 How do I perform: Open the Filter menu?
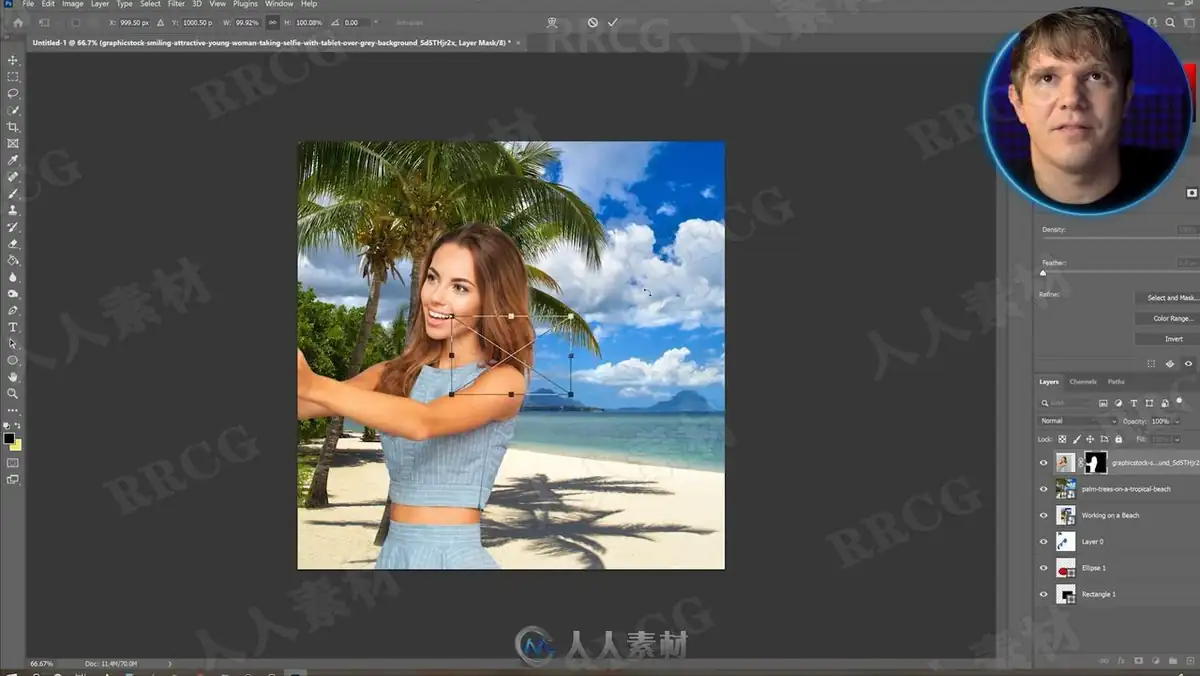pyautogui.click(x=176, y=4)
